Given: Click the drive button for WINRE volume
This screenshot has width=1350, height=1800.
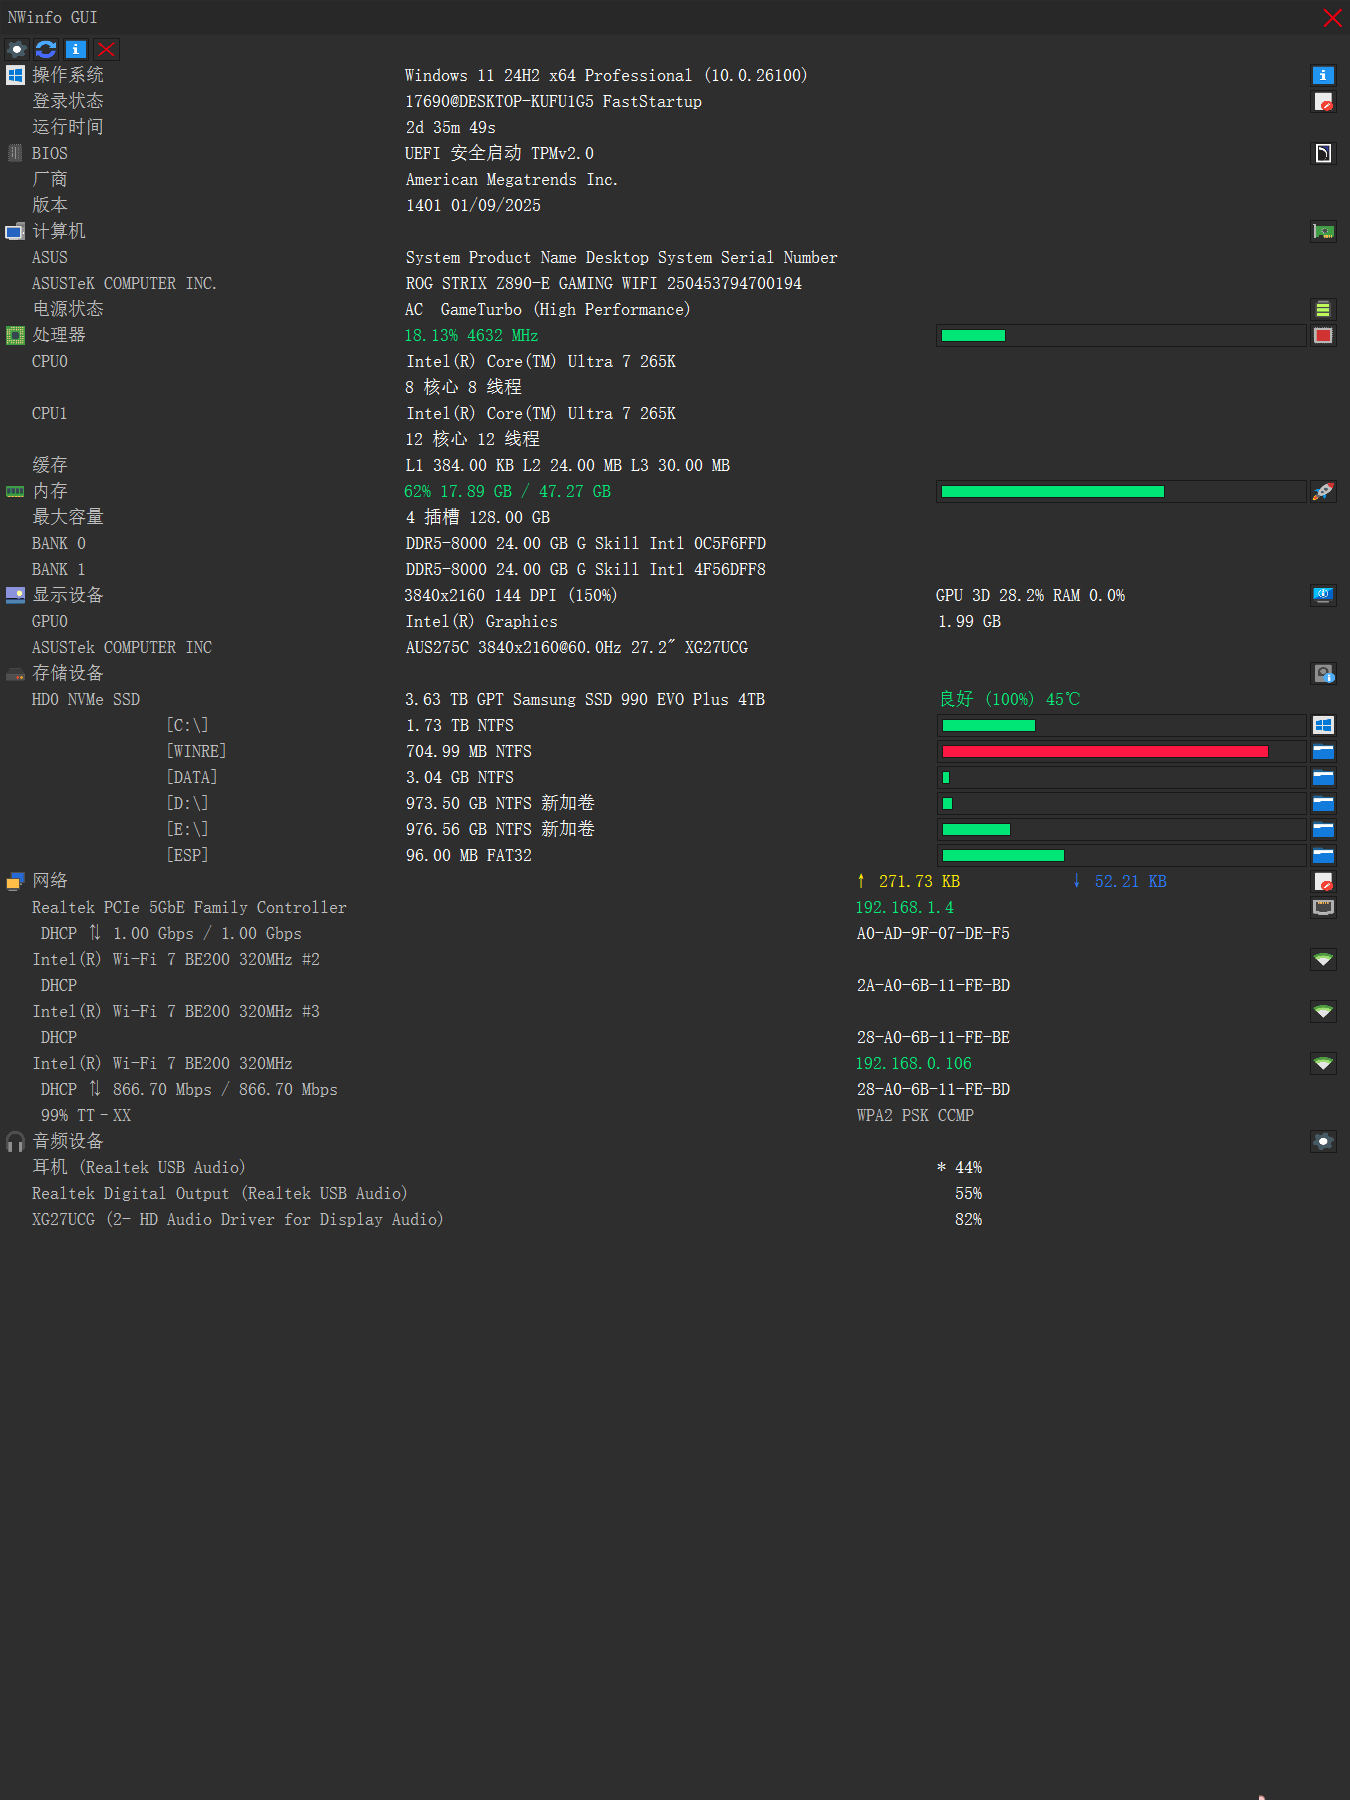Looking at the screenshot, I should click(1323, 751).
